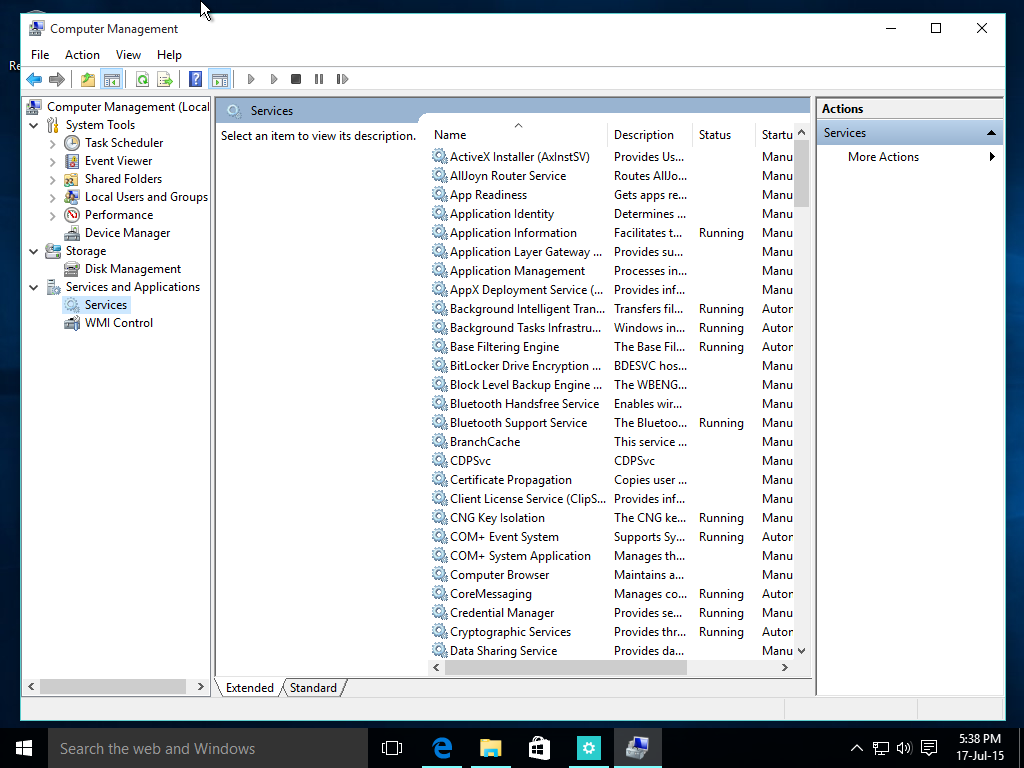The height and width of the screenshot is (768, 1024).
Task: Click the BranchCache service gear icon
Action: [x=439, y=441]
